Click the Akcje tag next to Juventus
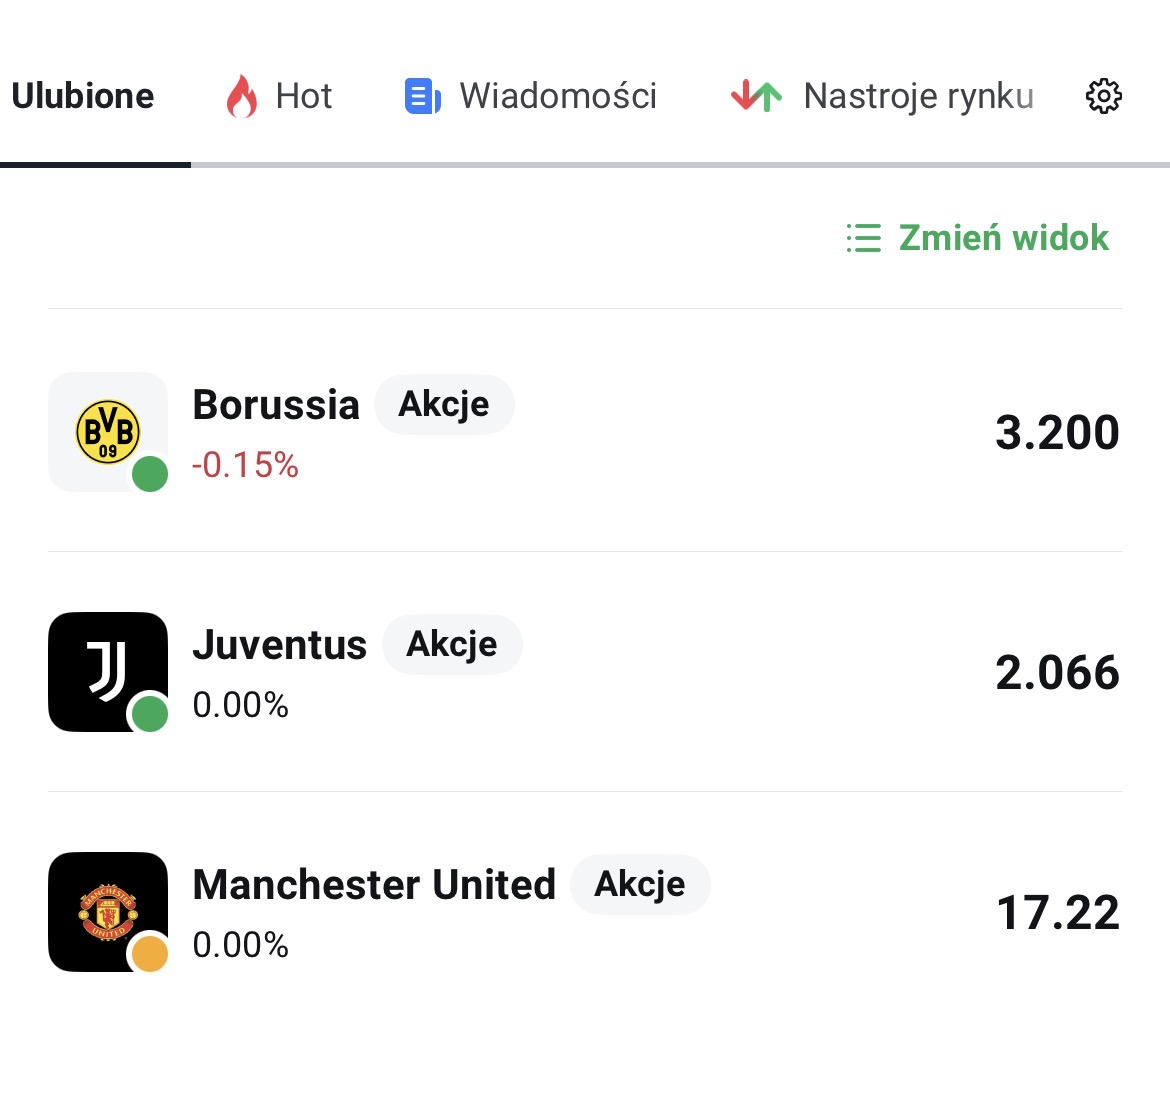Viewport: 1170px width, 1101px height. (x=452, y=644)
